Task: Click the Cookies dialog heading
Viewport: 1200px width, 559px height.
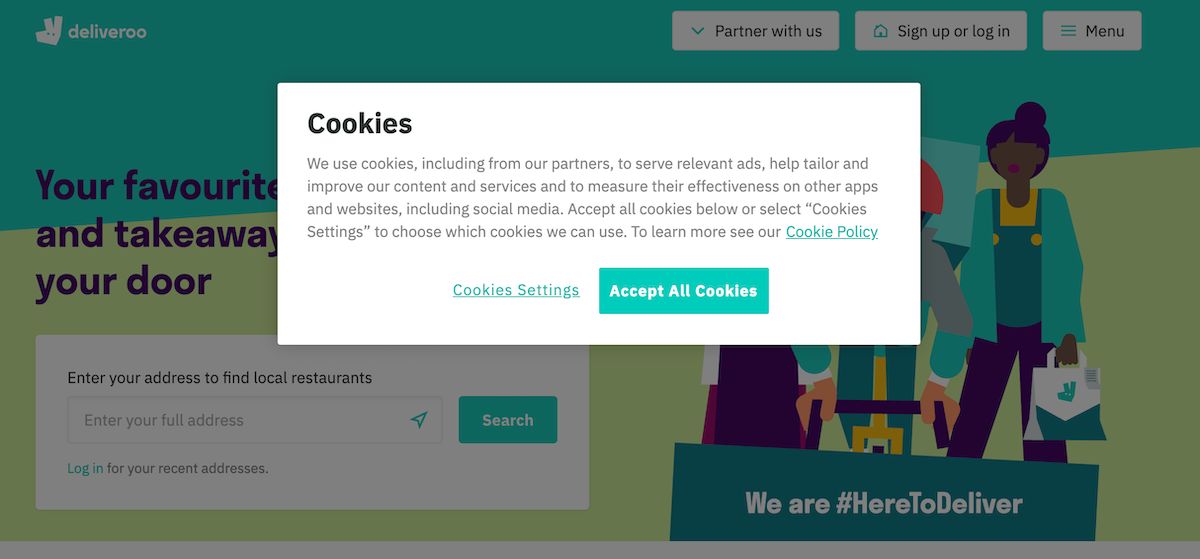Action: 360,123
